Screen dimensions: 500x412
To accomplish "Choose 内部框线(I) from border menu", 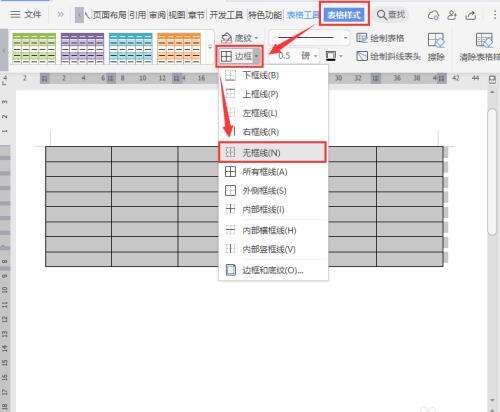I will [x=273, y=209].
